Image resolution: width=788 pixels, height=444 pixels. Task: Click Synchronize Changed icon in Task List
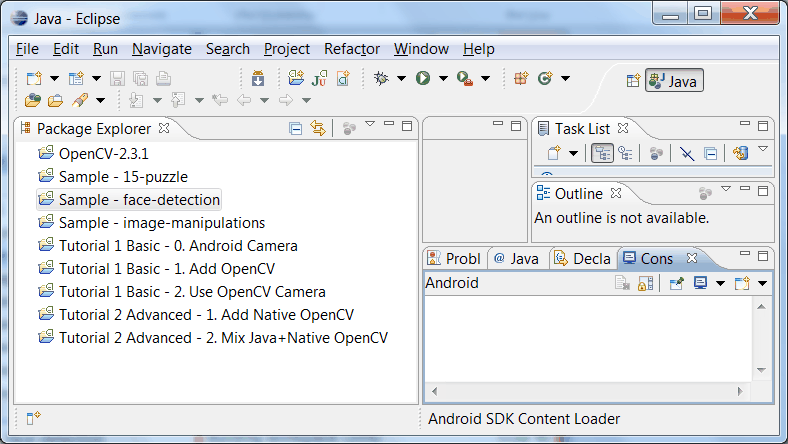tap(740, 153)
